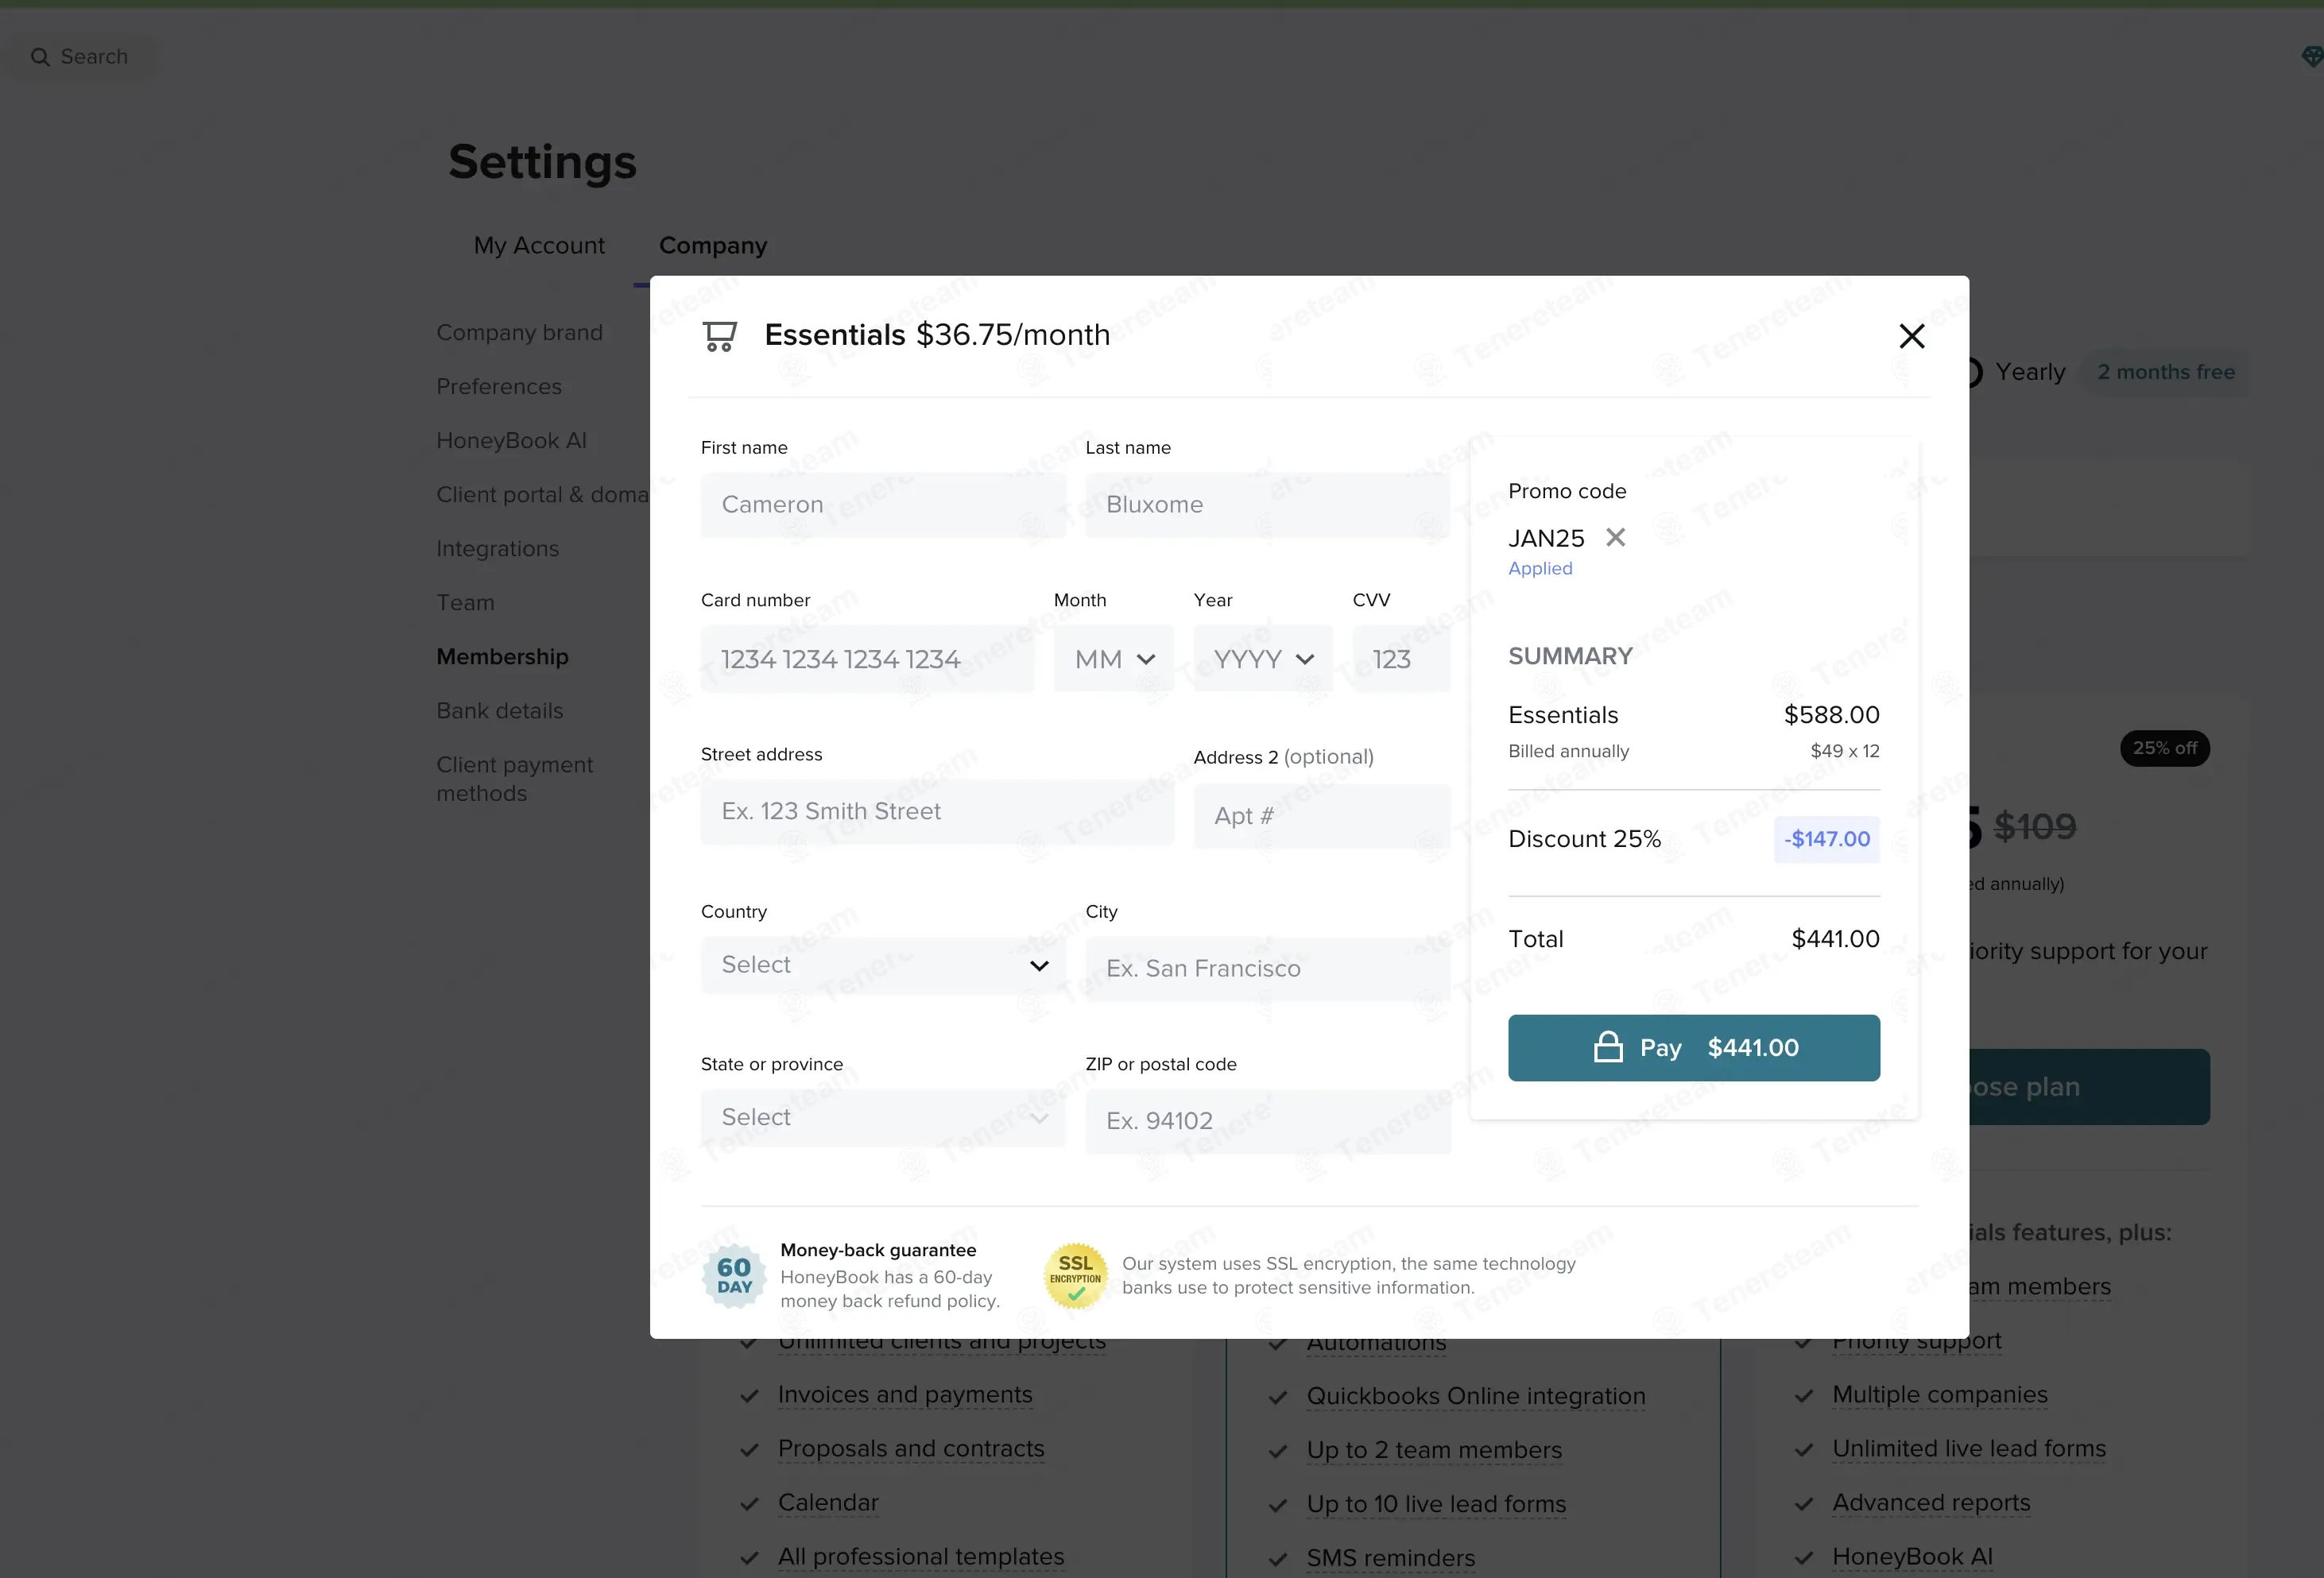The height and width of the screenshot is (1578, 2324).
Task: Open the State or province dropdown
Action: coord(883,1118)
